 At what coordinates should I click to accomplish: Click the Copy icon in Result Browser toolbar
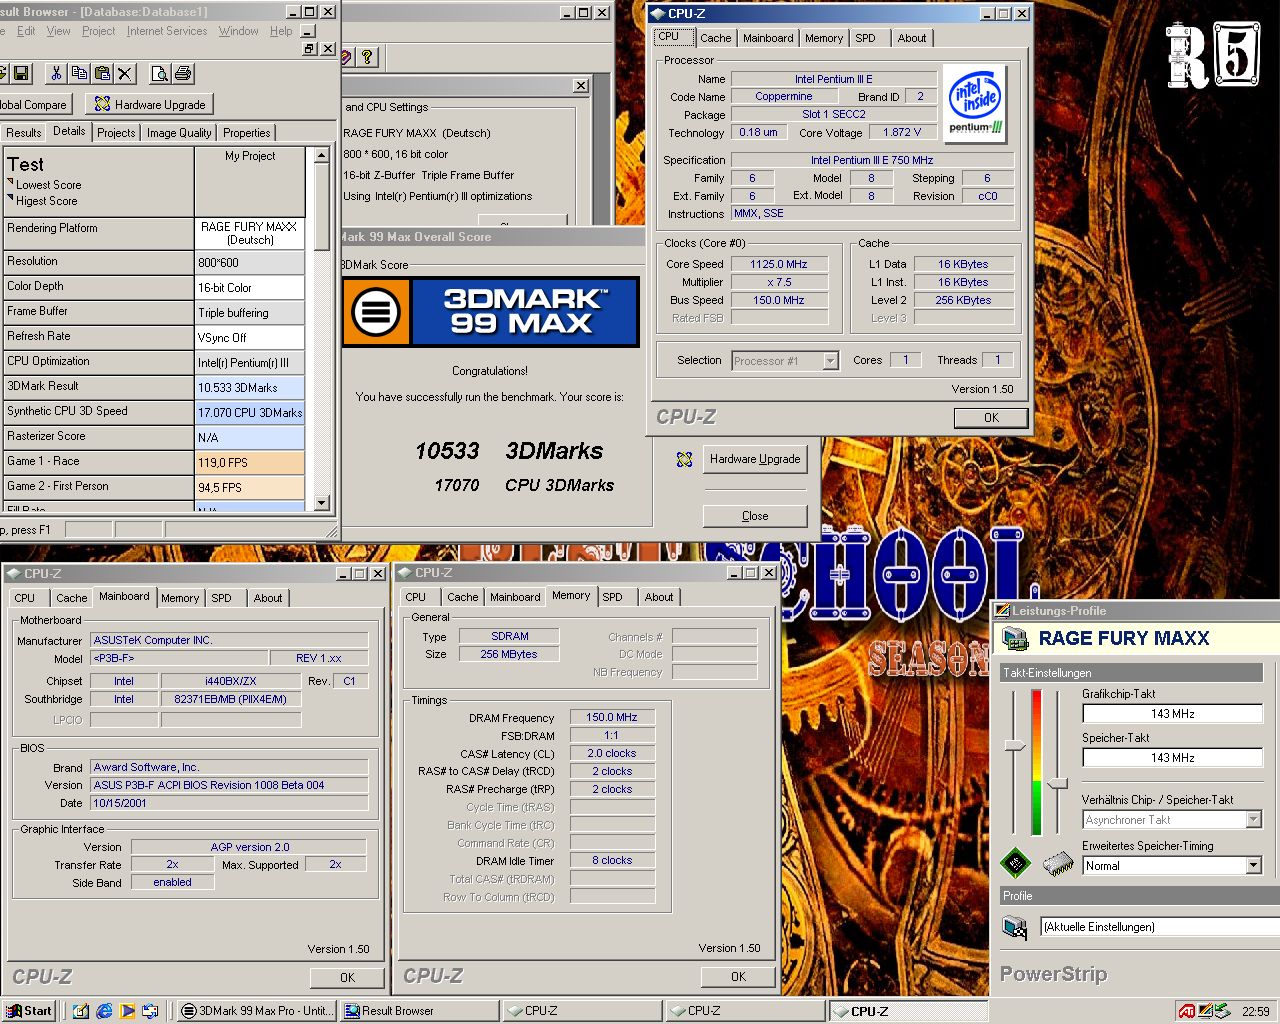[79, 73]
